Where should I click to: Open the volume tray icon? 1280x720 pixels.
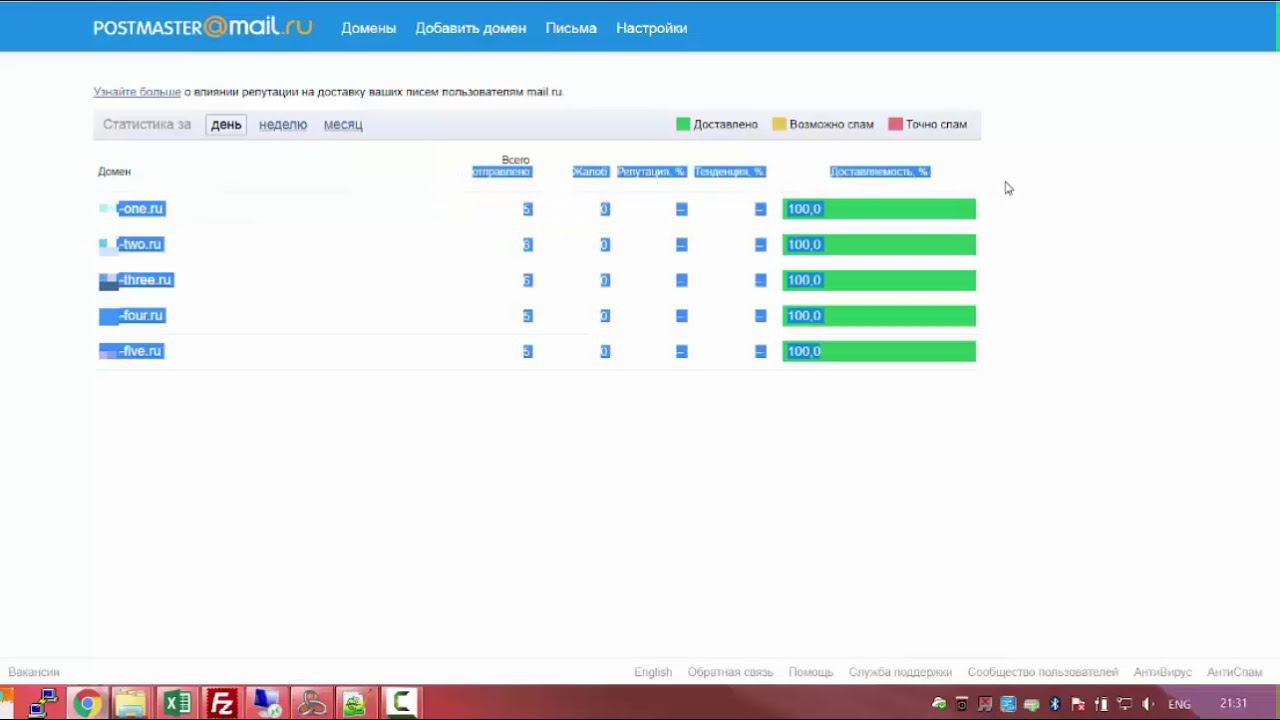pyautogui.click(x=1148, y=704)
